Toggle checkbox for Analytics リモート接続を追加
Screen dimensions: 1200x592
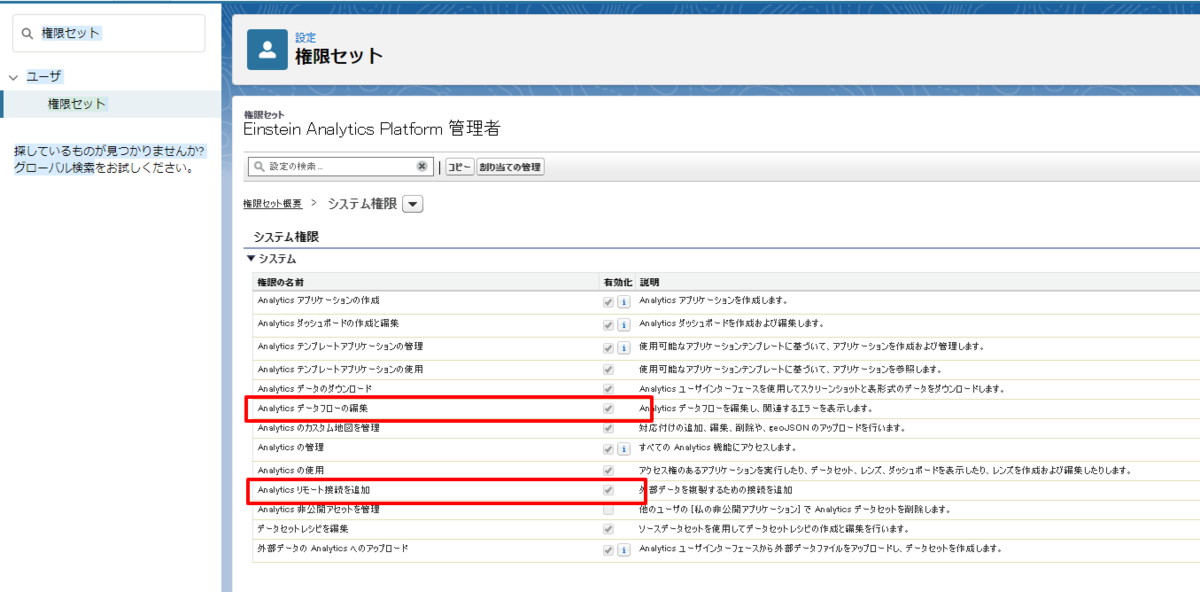point(608,490)
